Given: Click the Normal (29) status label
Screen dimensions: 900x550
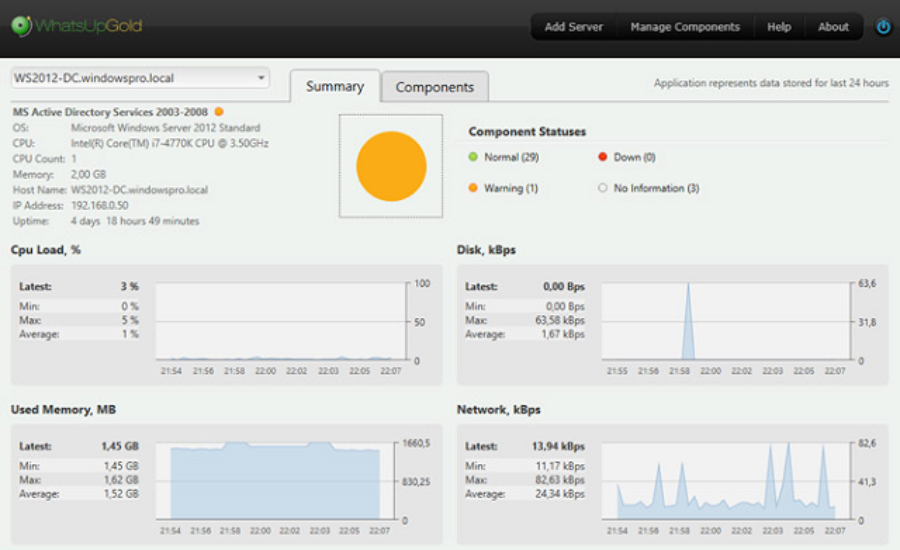Looking at the screenshot, I should pyautogui.click(x=511, y=157).
